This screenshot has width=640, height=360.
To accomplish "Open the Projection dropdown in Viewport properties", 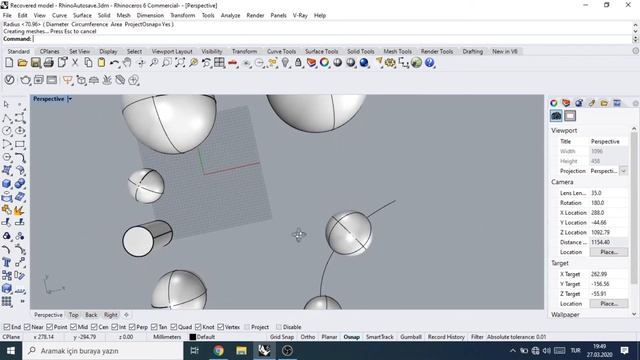I will click(x=623, y=171).
